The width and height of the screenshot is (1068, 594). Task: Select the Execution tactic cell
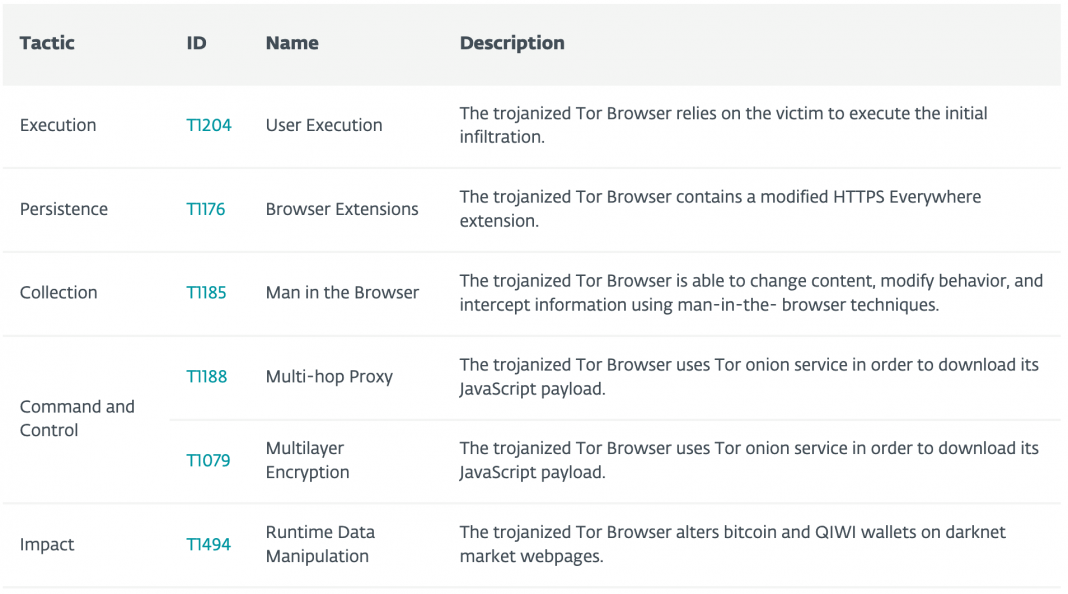pyautogui.click(x=58, y=125)
